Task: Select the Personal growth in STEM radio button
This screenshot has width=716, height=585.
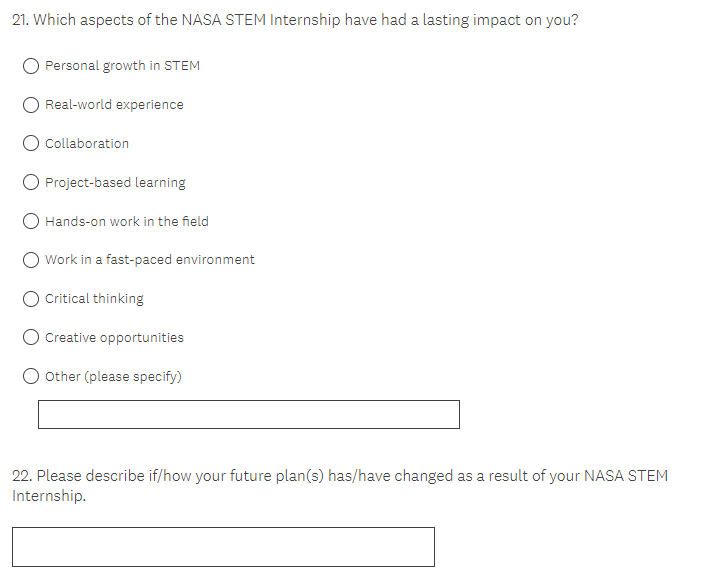Action: (x=32, y=66)
